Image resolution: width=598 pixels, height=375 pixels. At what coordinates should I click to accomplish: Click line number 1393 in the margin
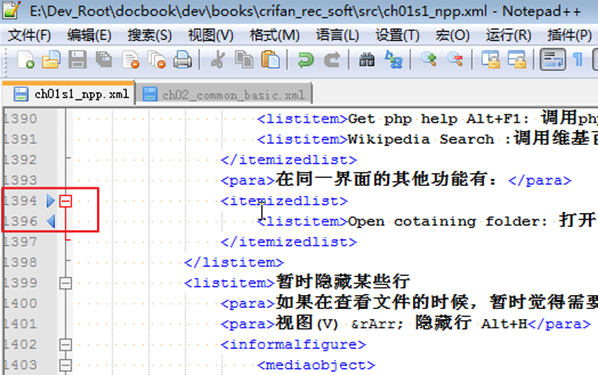pyautogui.click(x=20, y=180)
